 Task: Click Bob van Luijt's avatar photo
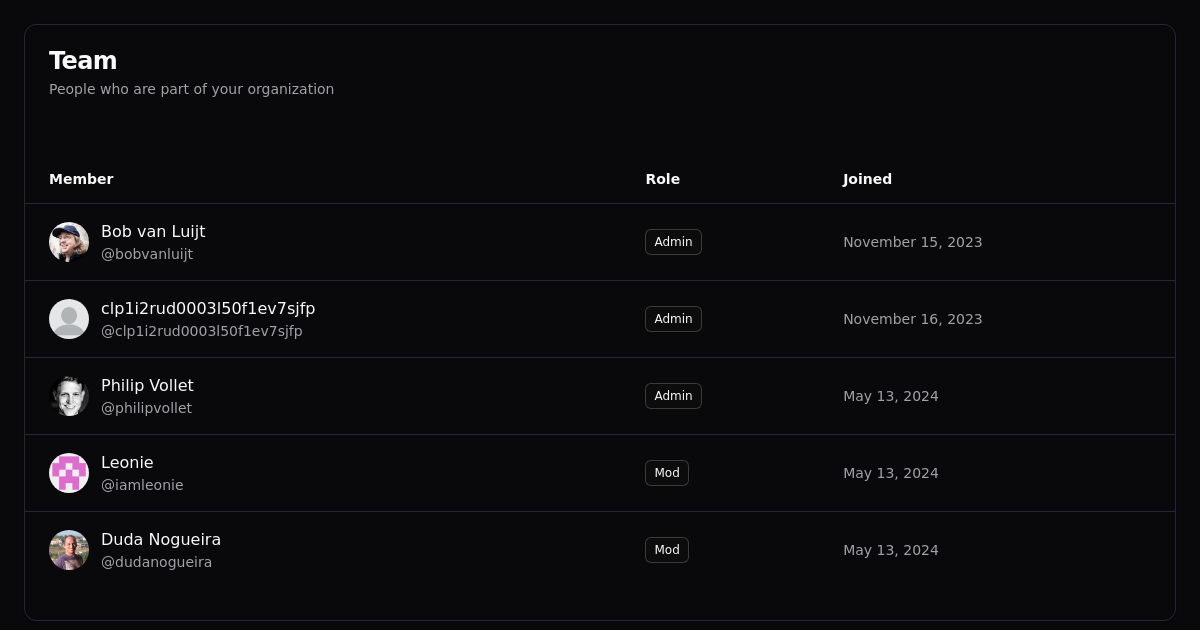pos(69,242)
